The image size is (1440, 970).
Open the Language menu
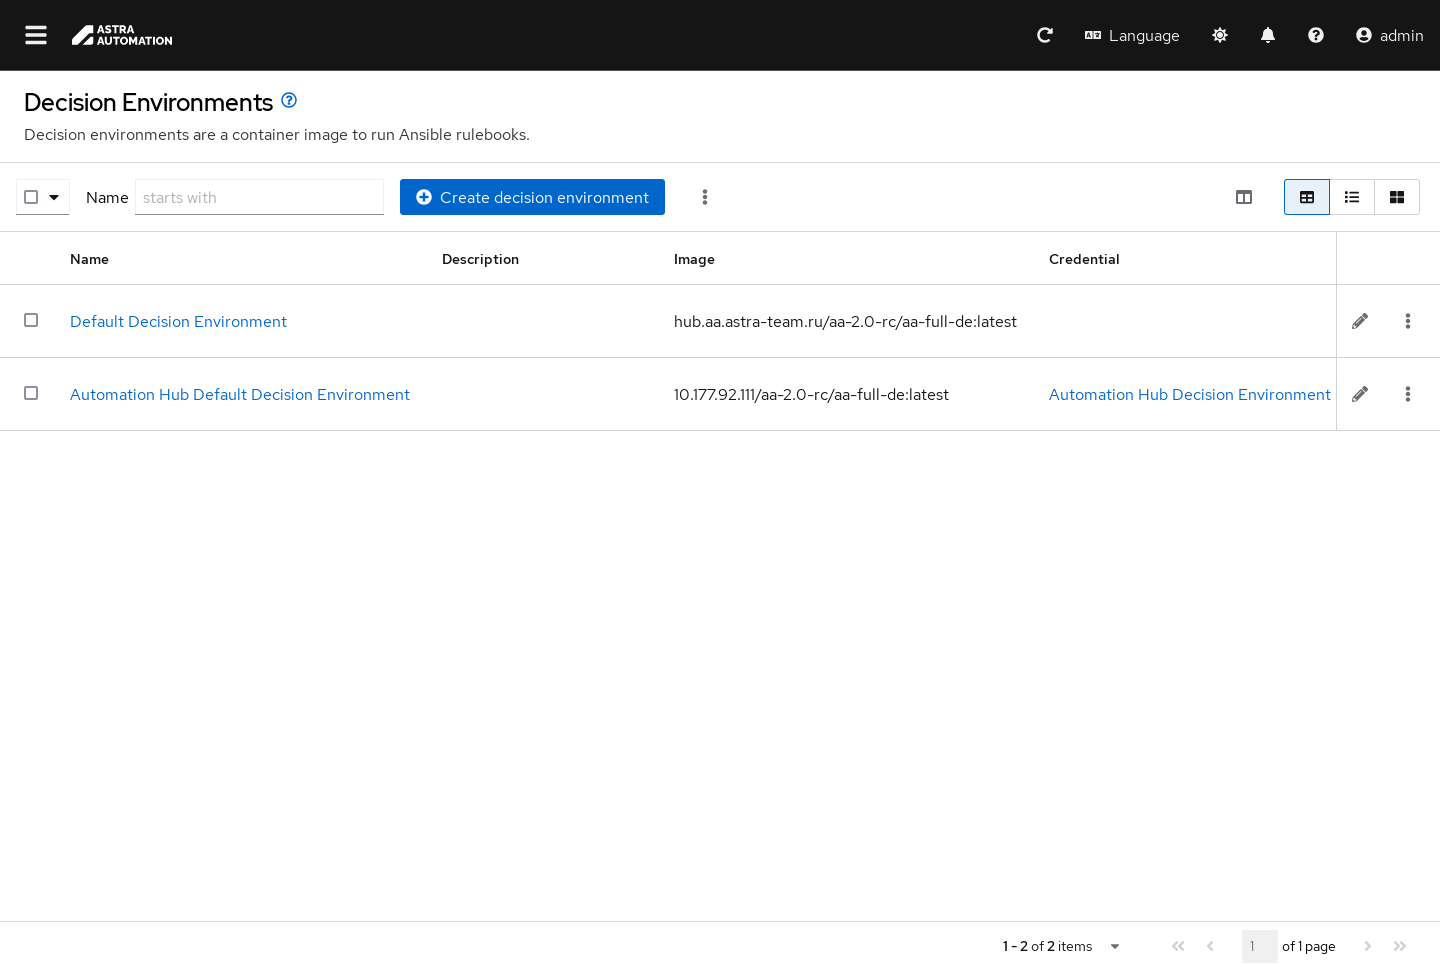[x=1132, y=35]
